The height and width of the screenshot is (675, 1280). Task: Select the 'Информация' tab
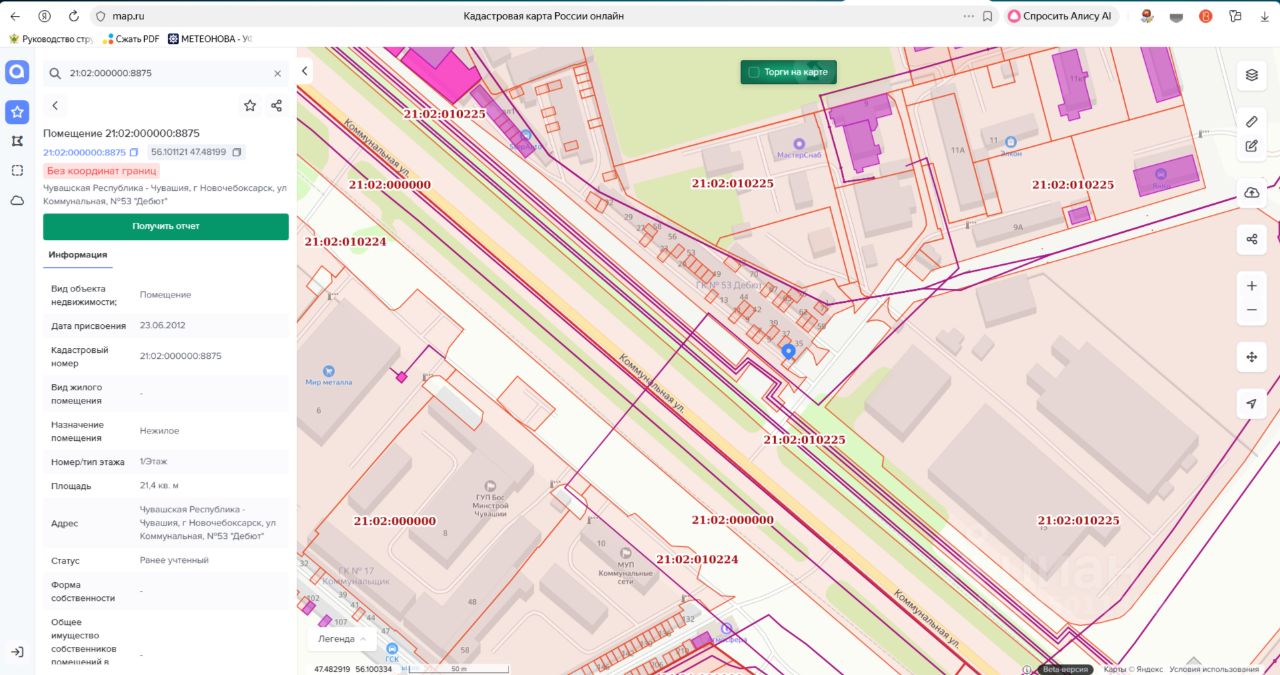pos(78,255)
